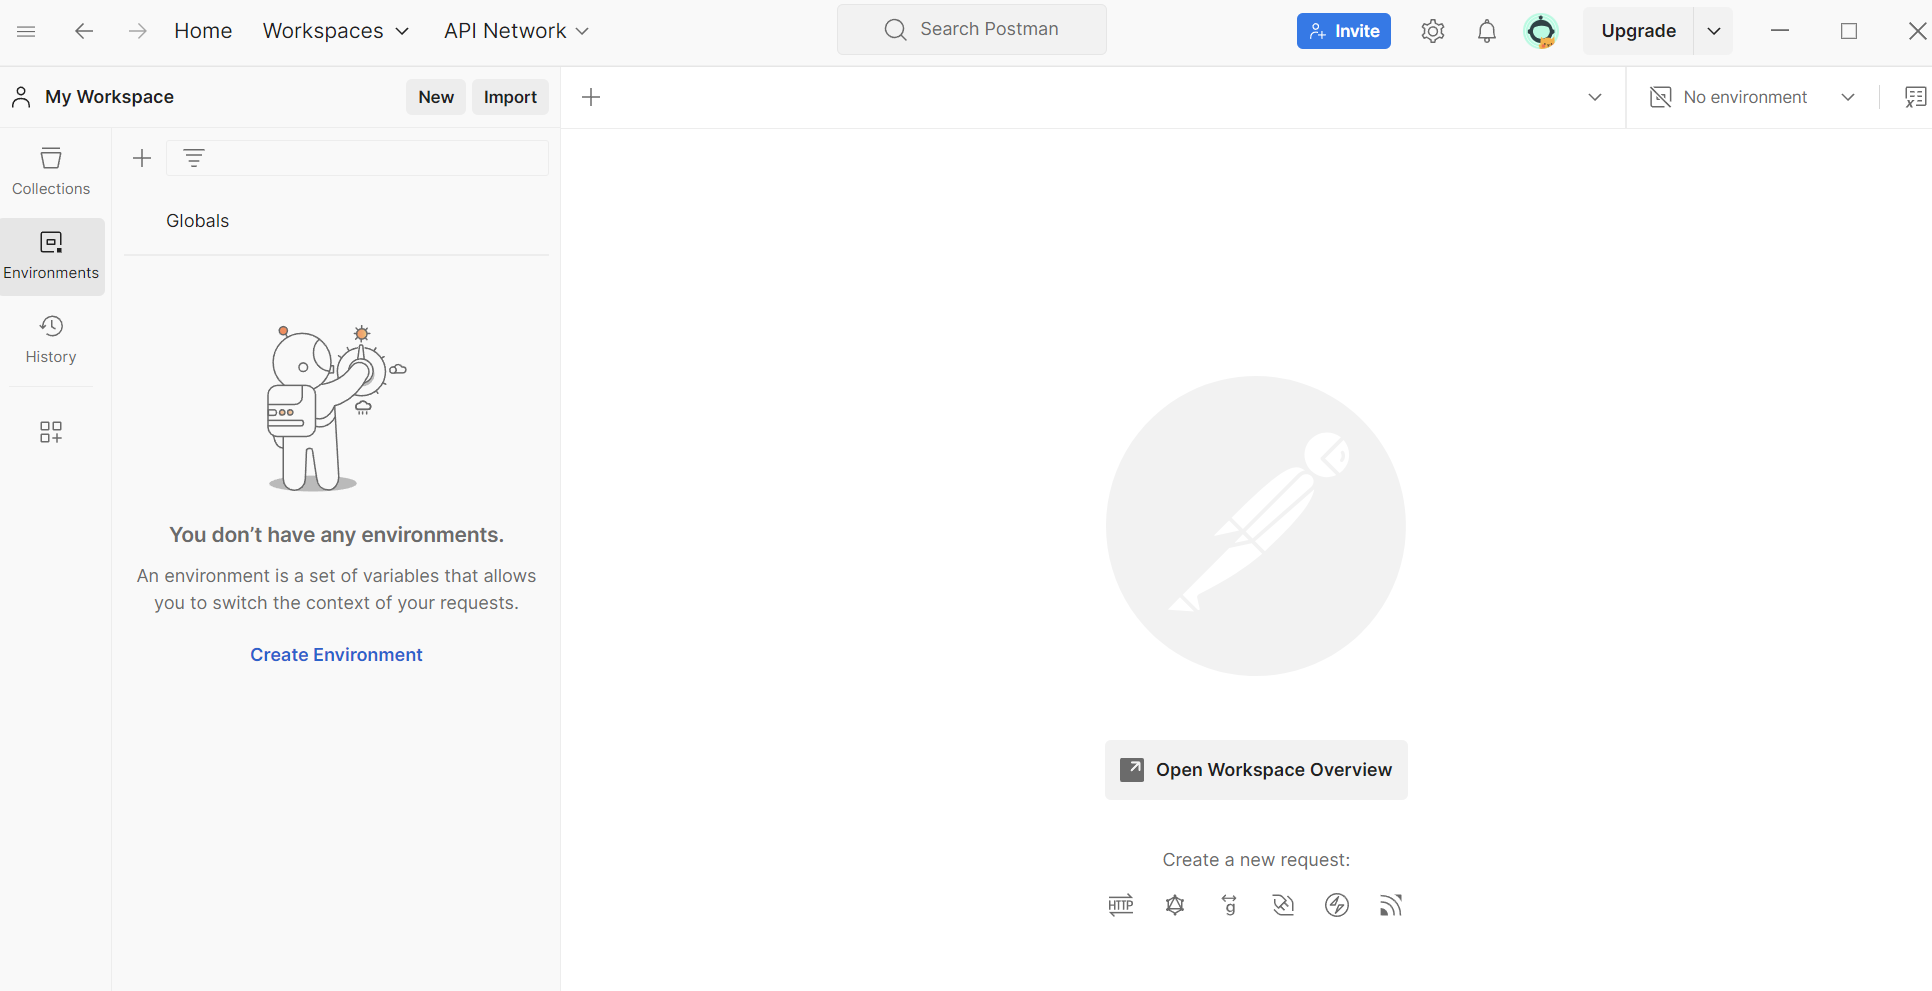The height and width of the screenshot is (991, 1932).
Task: Select the Environments sidebar tab
Action: tap(51, 256)
